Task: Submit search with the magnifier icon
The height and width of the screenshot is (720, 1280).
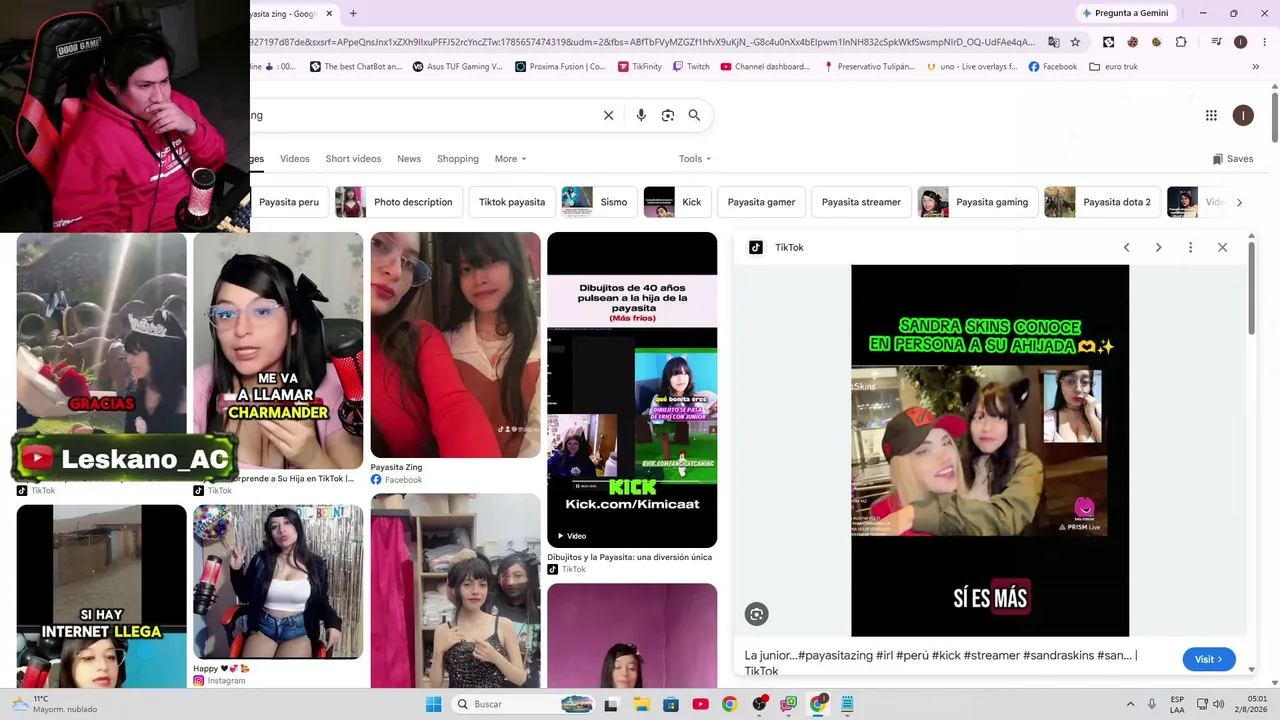Action: coord(694,115)
